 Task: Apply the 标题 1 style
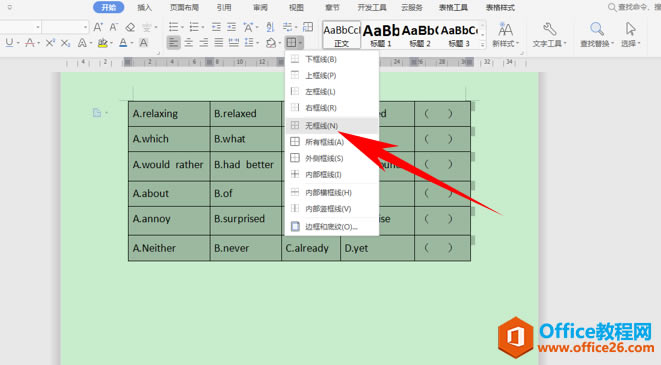pos(381,35)
